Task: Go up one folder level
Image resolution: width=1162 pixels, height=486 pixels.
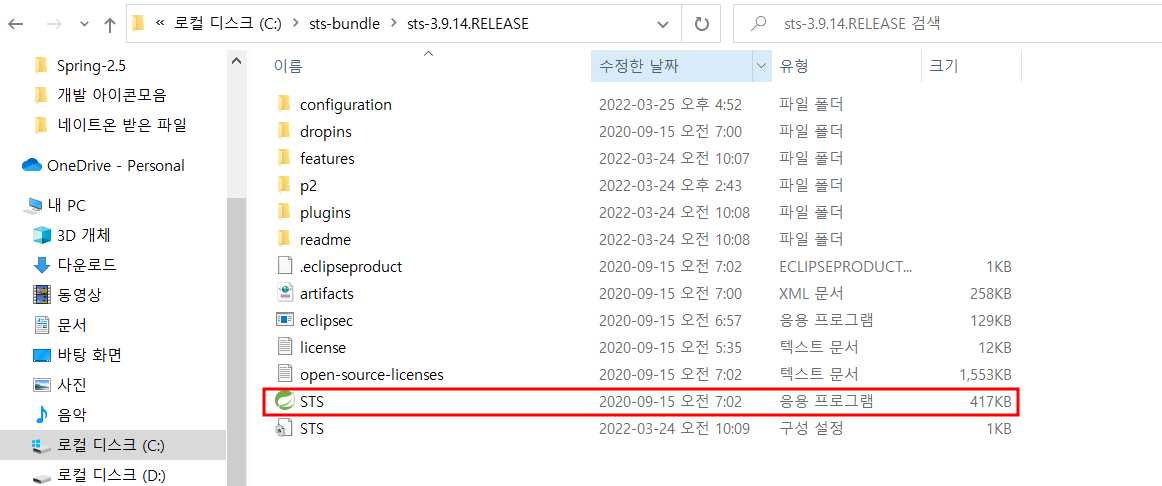Action: coord(110,24)
